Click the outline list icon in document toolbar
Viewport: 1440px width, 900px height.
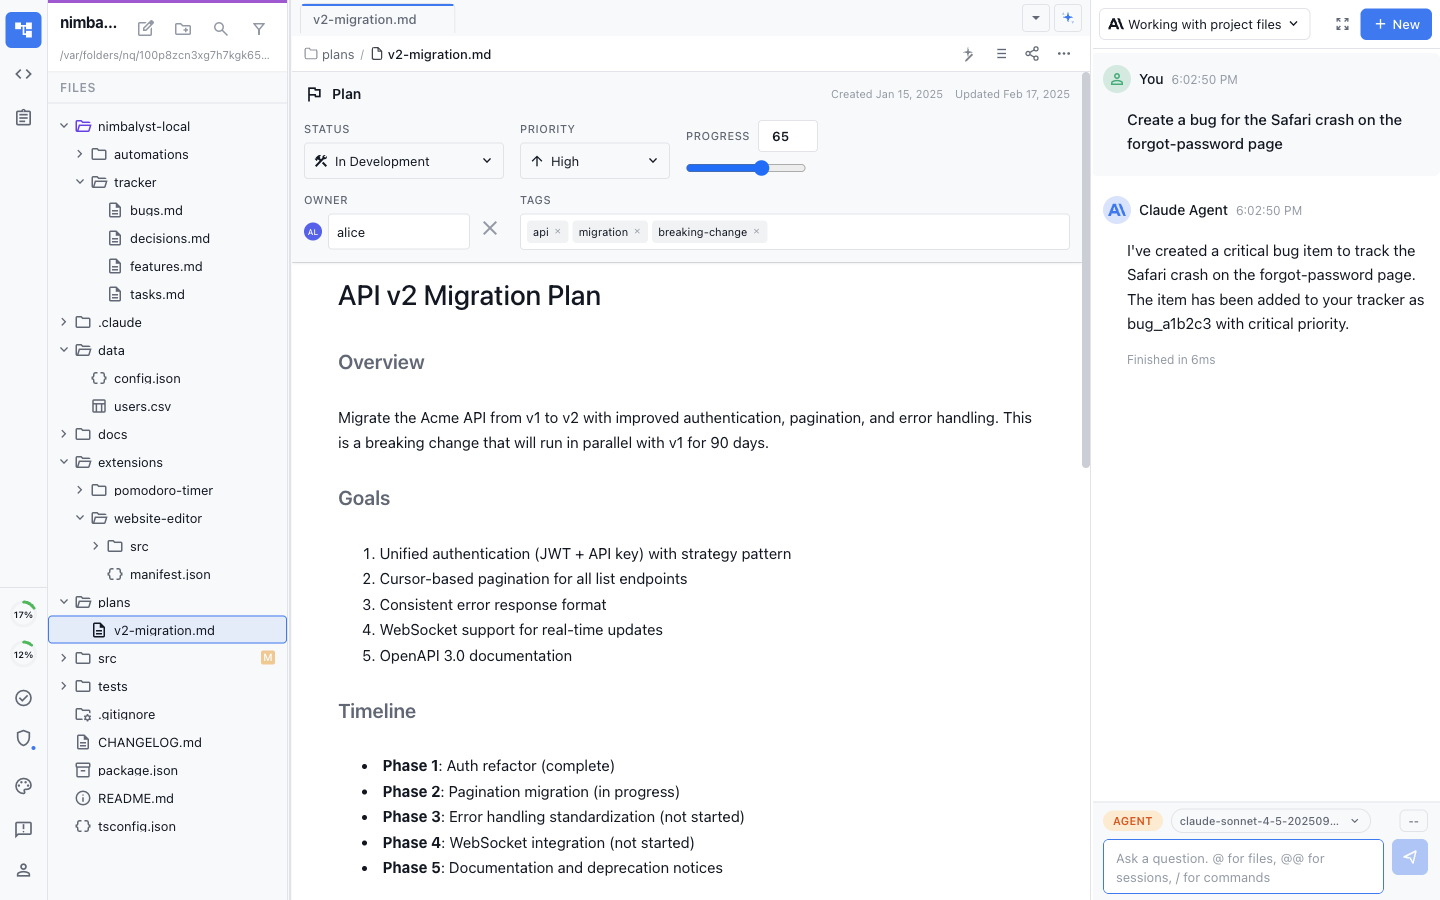click(x=1001, y=54)
